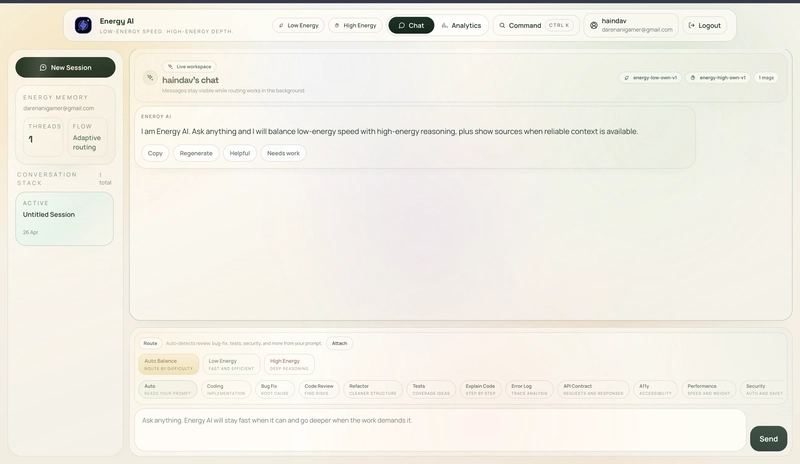The image size is (800, 464).
Task: Click the haindav's chat workspace icon
Action: coord(149,78)
